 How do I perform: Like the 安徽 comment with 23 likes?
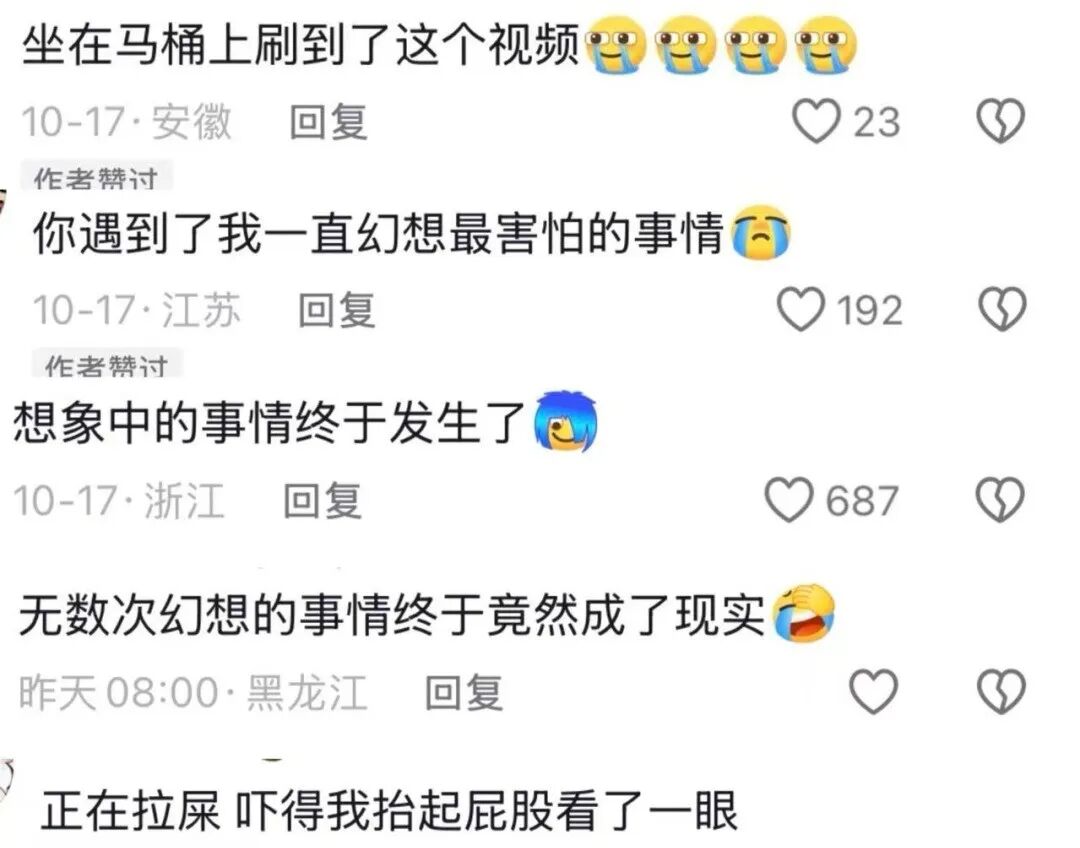click(816, 121)
